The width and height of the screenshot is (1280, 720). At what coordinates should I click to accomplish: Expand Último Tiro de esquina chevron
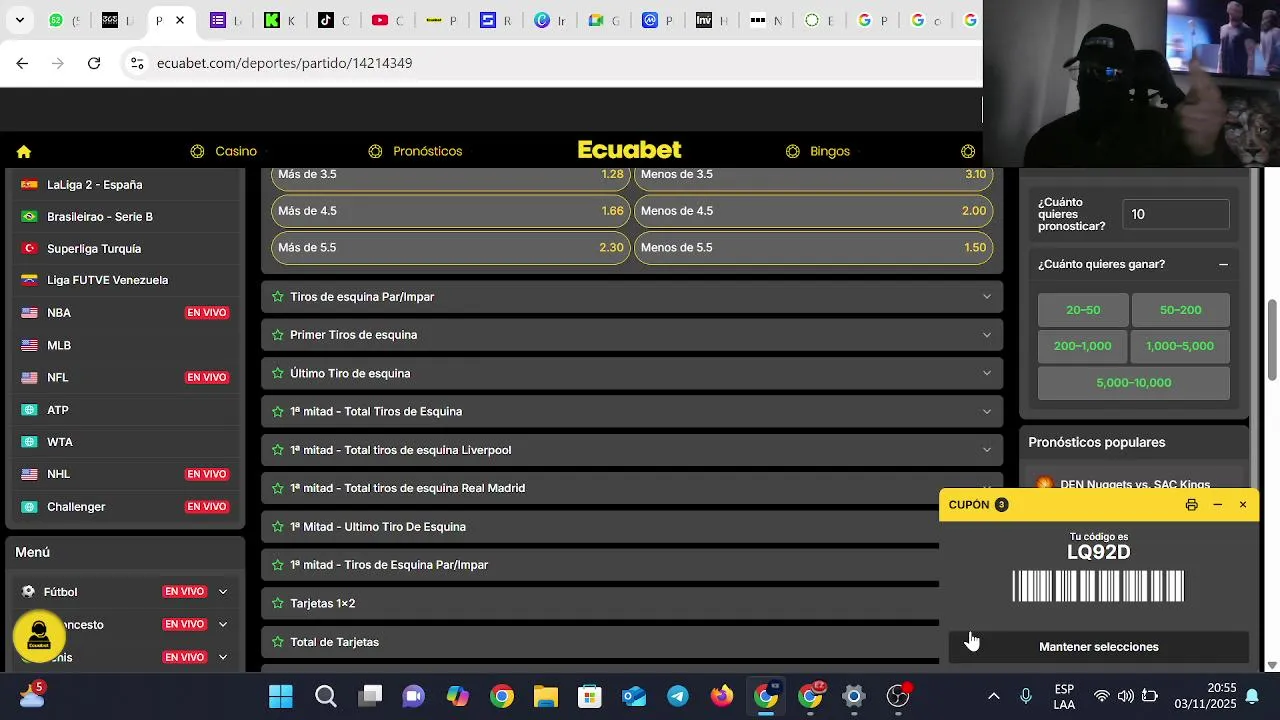[987, 373]
